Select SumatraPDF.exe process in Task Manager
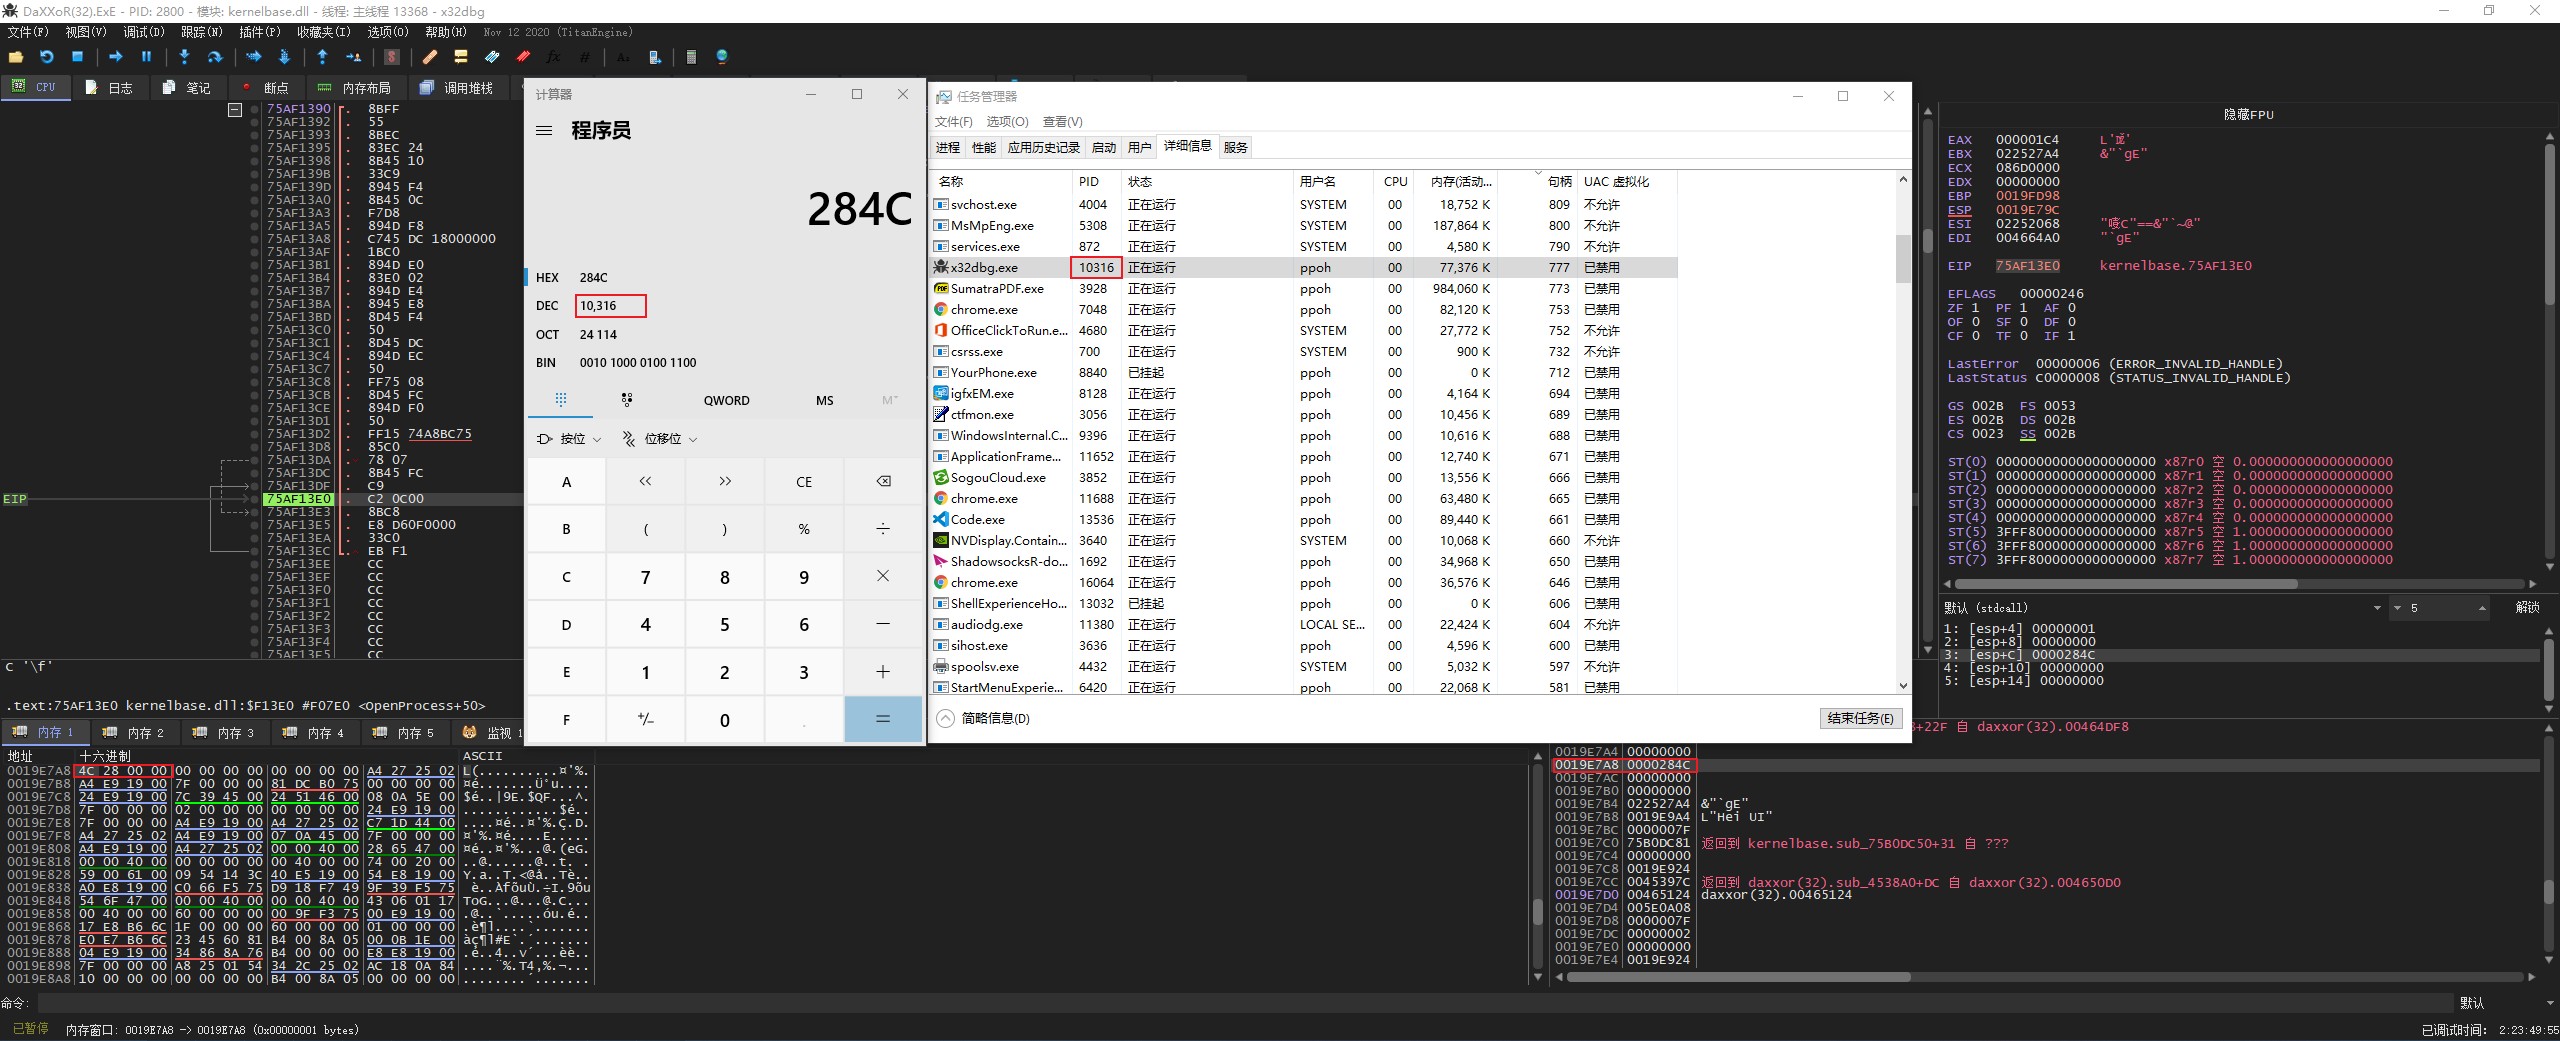This screenshot has width=2560, height=1041. click(x=1305, y=289)
